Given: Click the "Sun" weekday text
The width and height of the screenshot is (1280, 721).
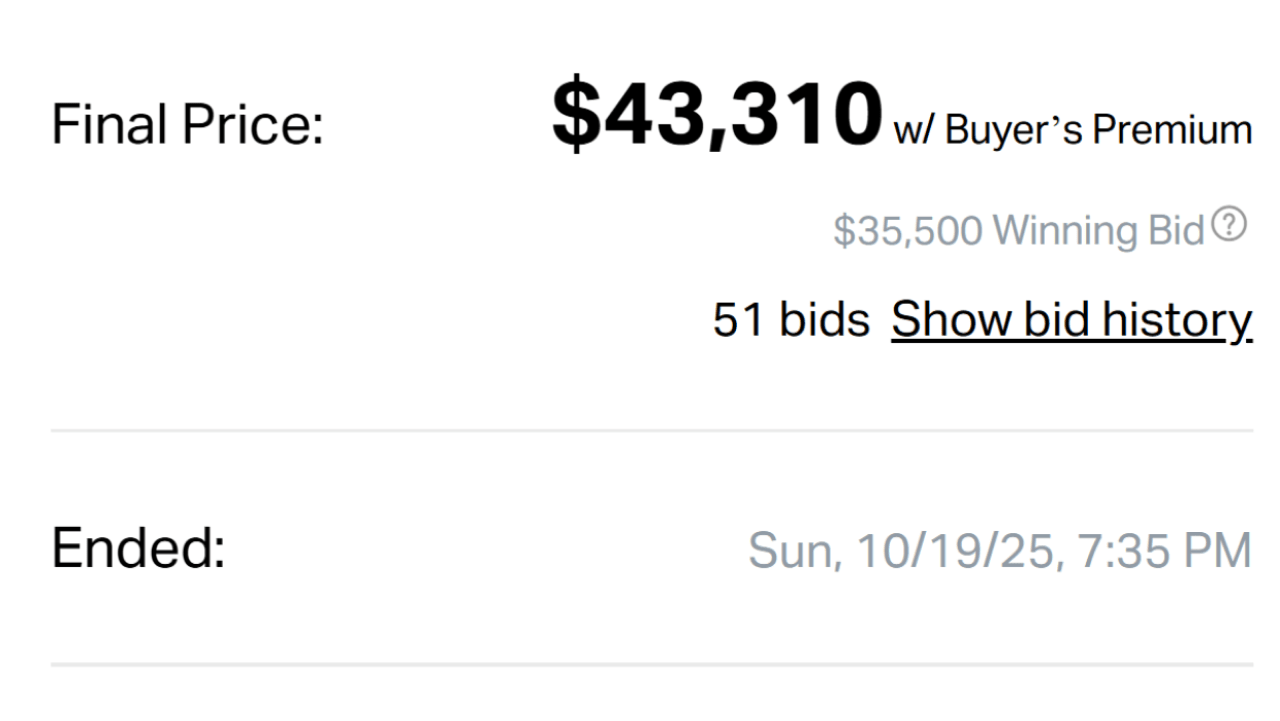Looking at the screenshot, I should coord(790,551).
